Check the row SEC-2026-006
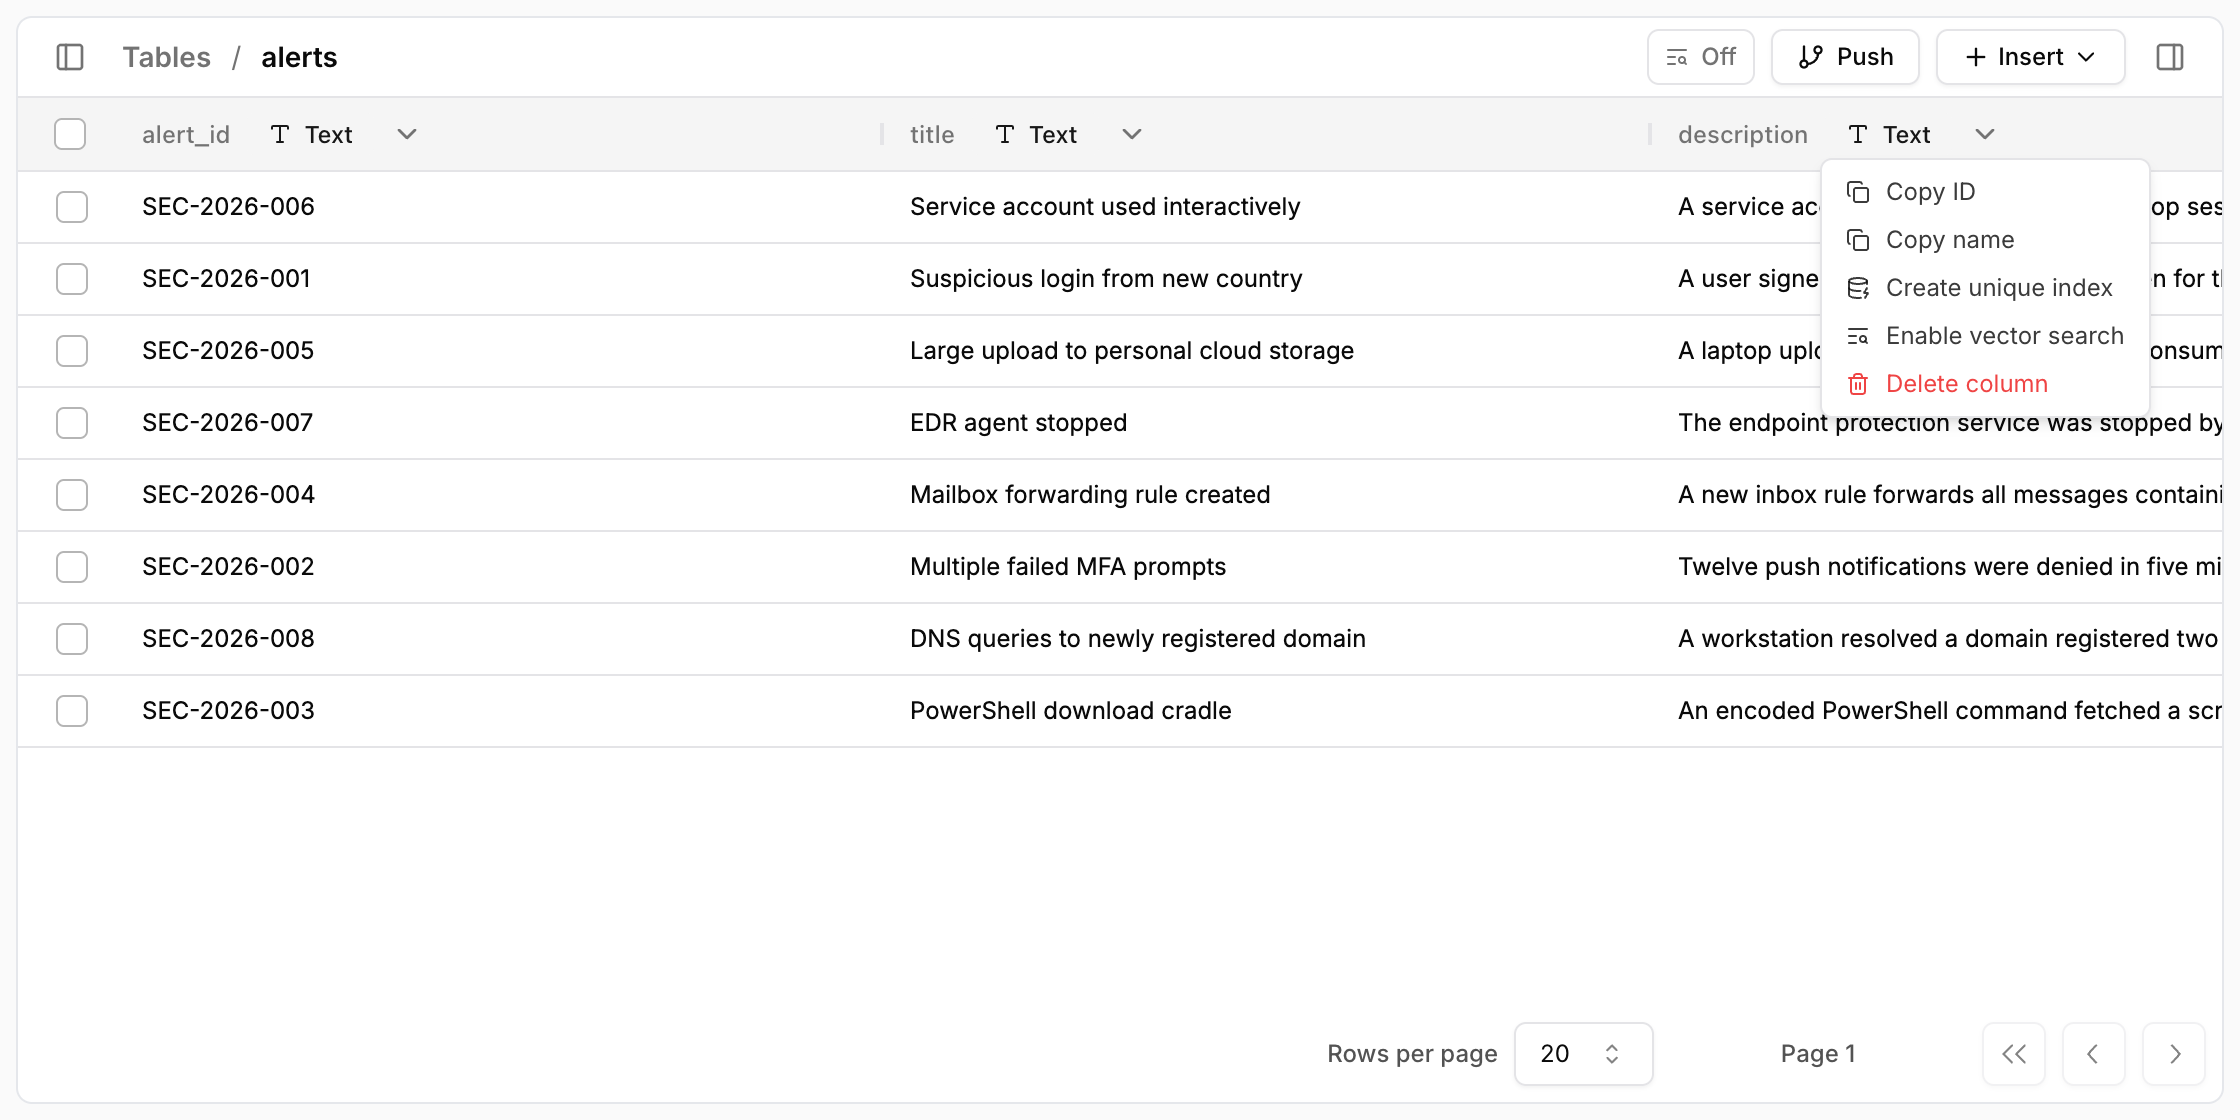Screen dimensions: 2240x1120 point(72,207)
